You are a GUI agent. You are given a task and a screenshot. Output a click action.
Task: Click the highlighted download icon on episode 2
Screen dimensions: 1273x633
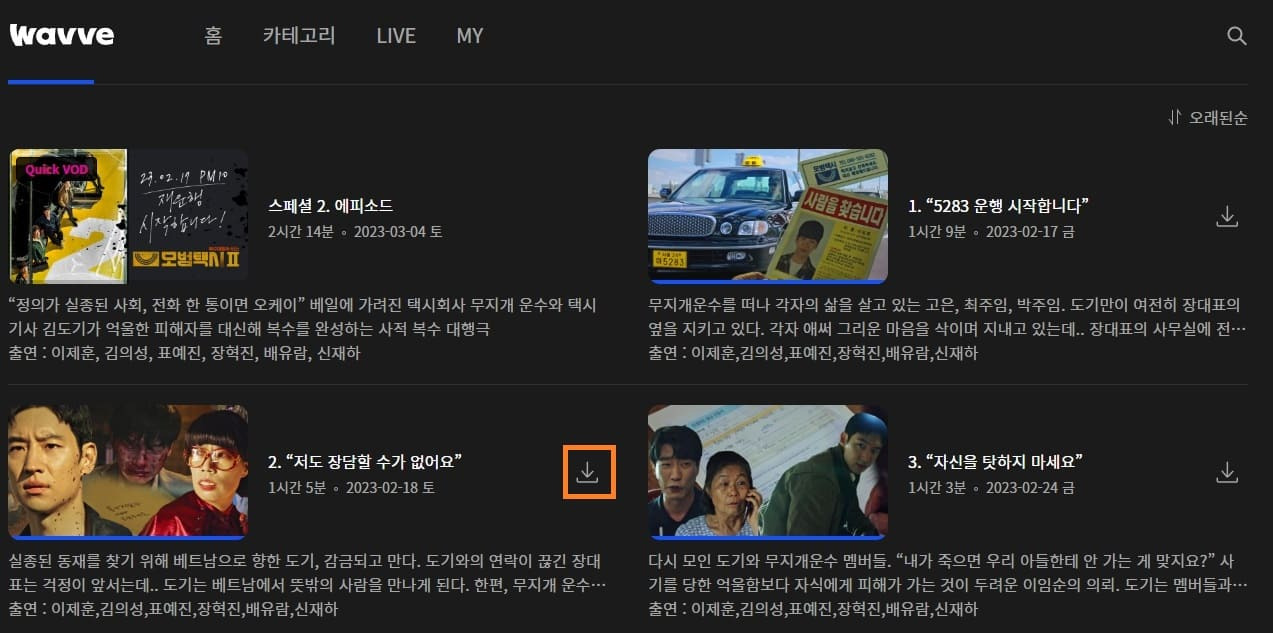pyautogui.click(x=589, y=470)
